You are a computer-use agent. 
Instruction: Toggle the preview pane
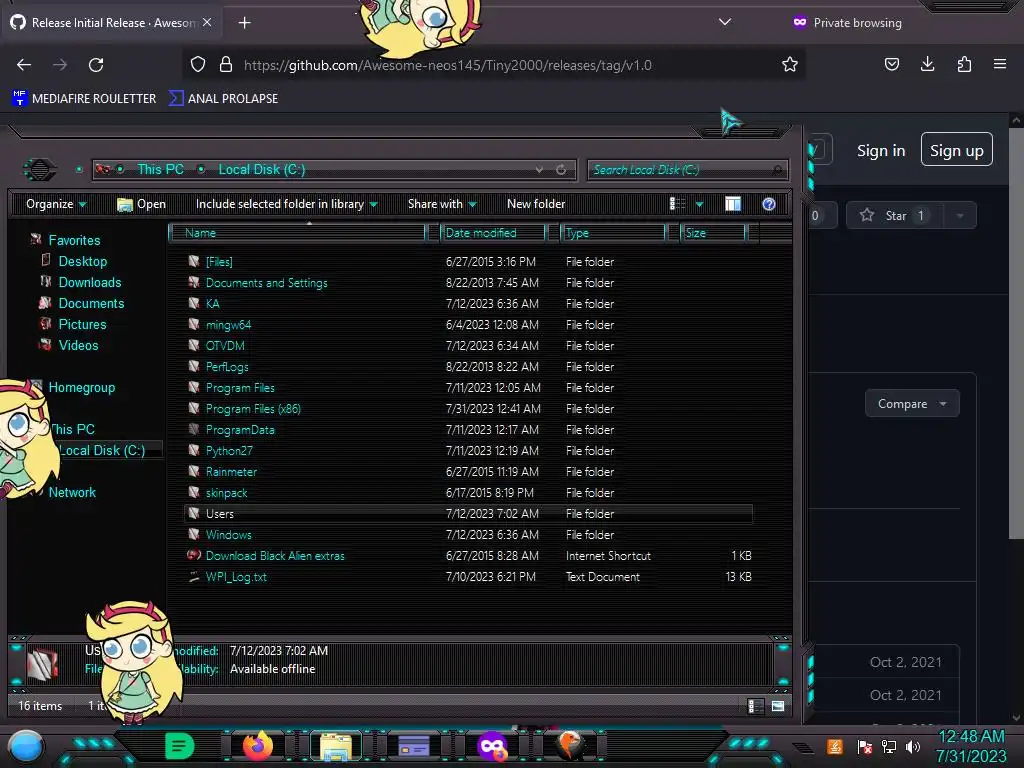click(733, 204)
